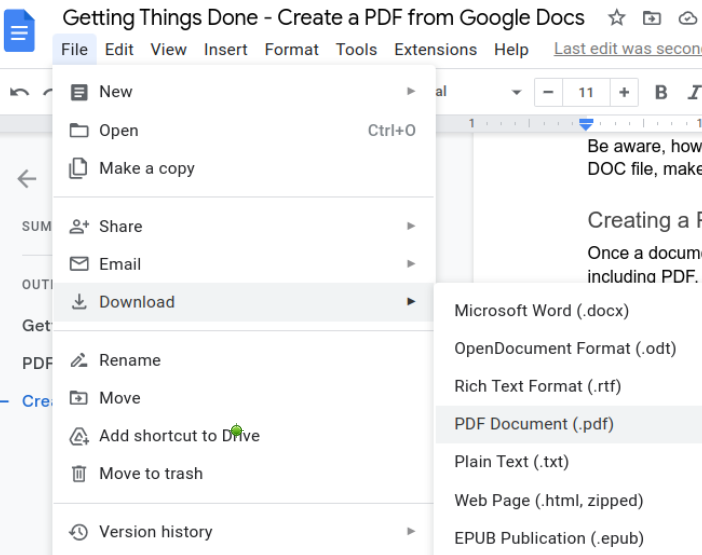Close the outline with the back arrow

26,179
